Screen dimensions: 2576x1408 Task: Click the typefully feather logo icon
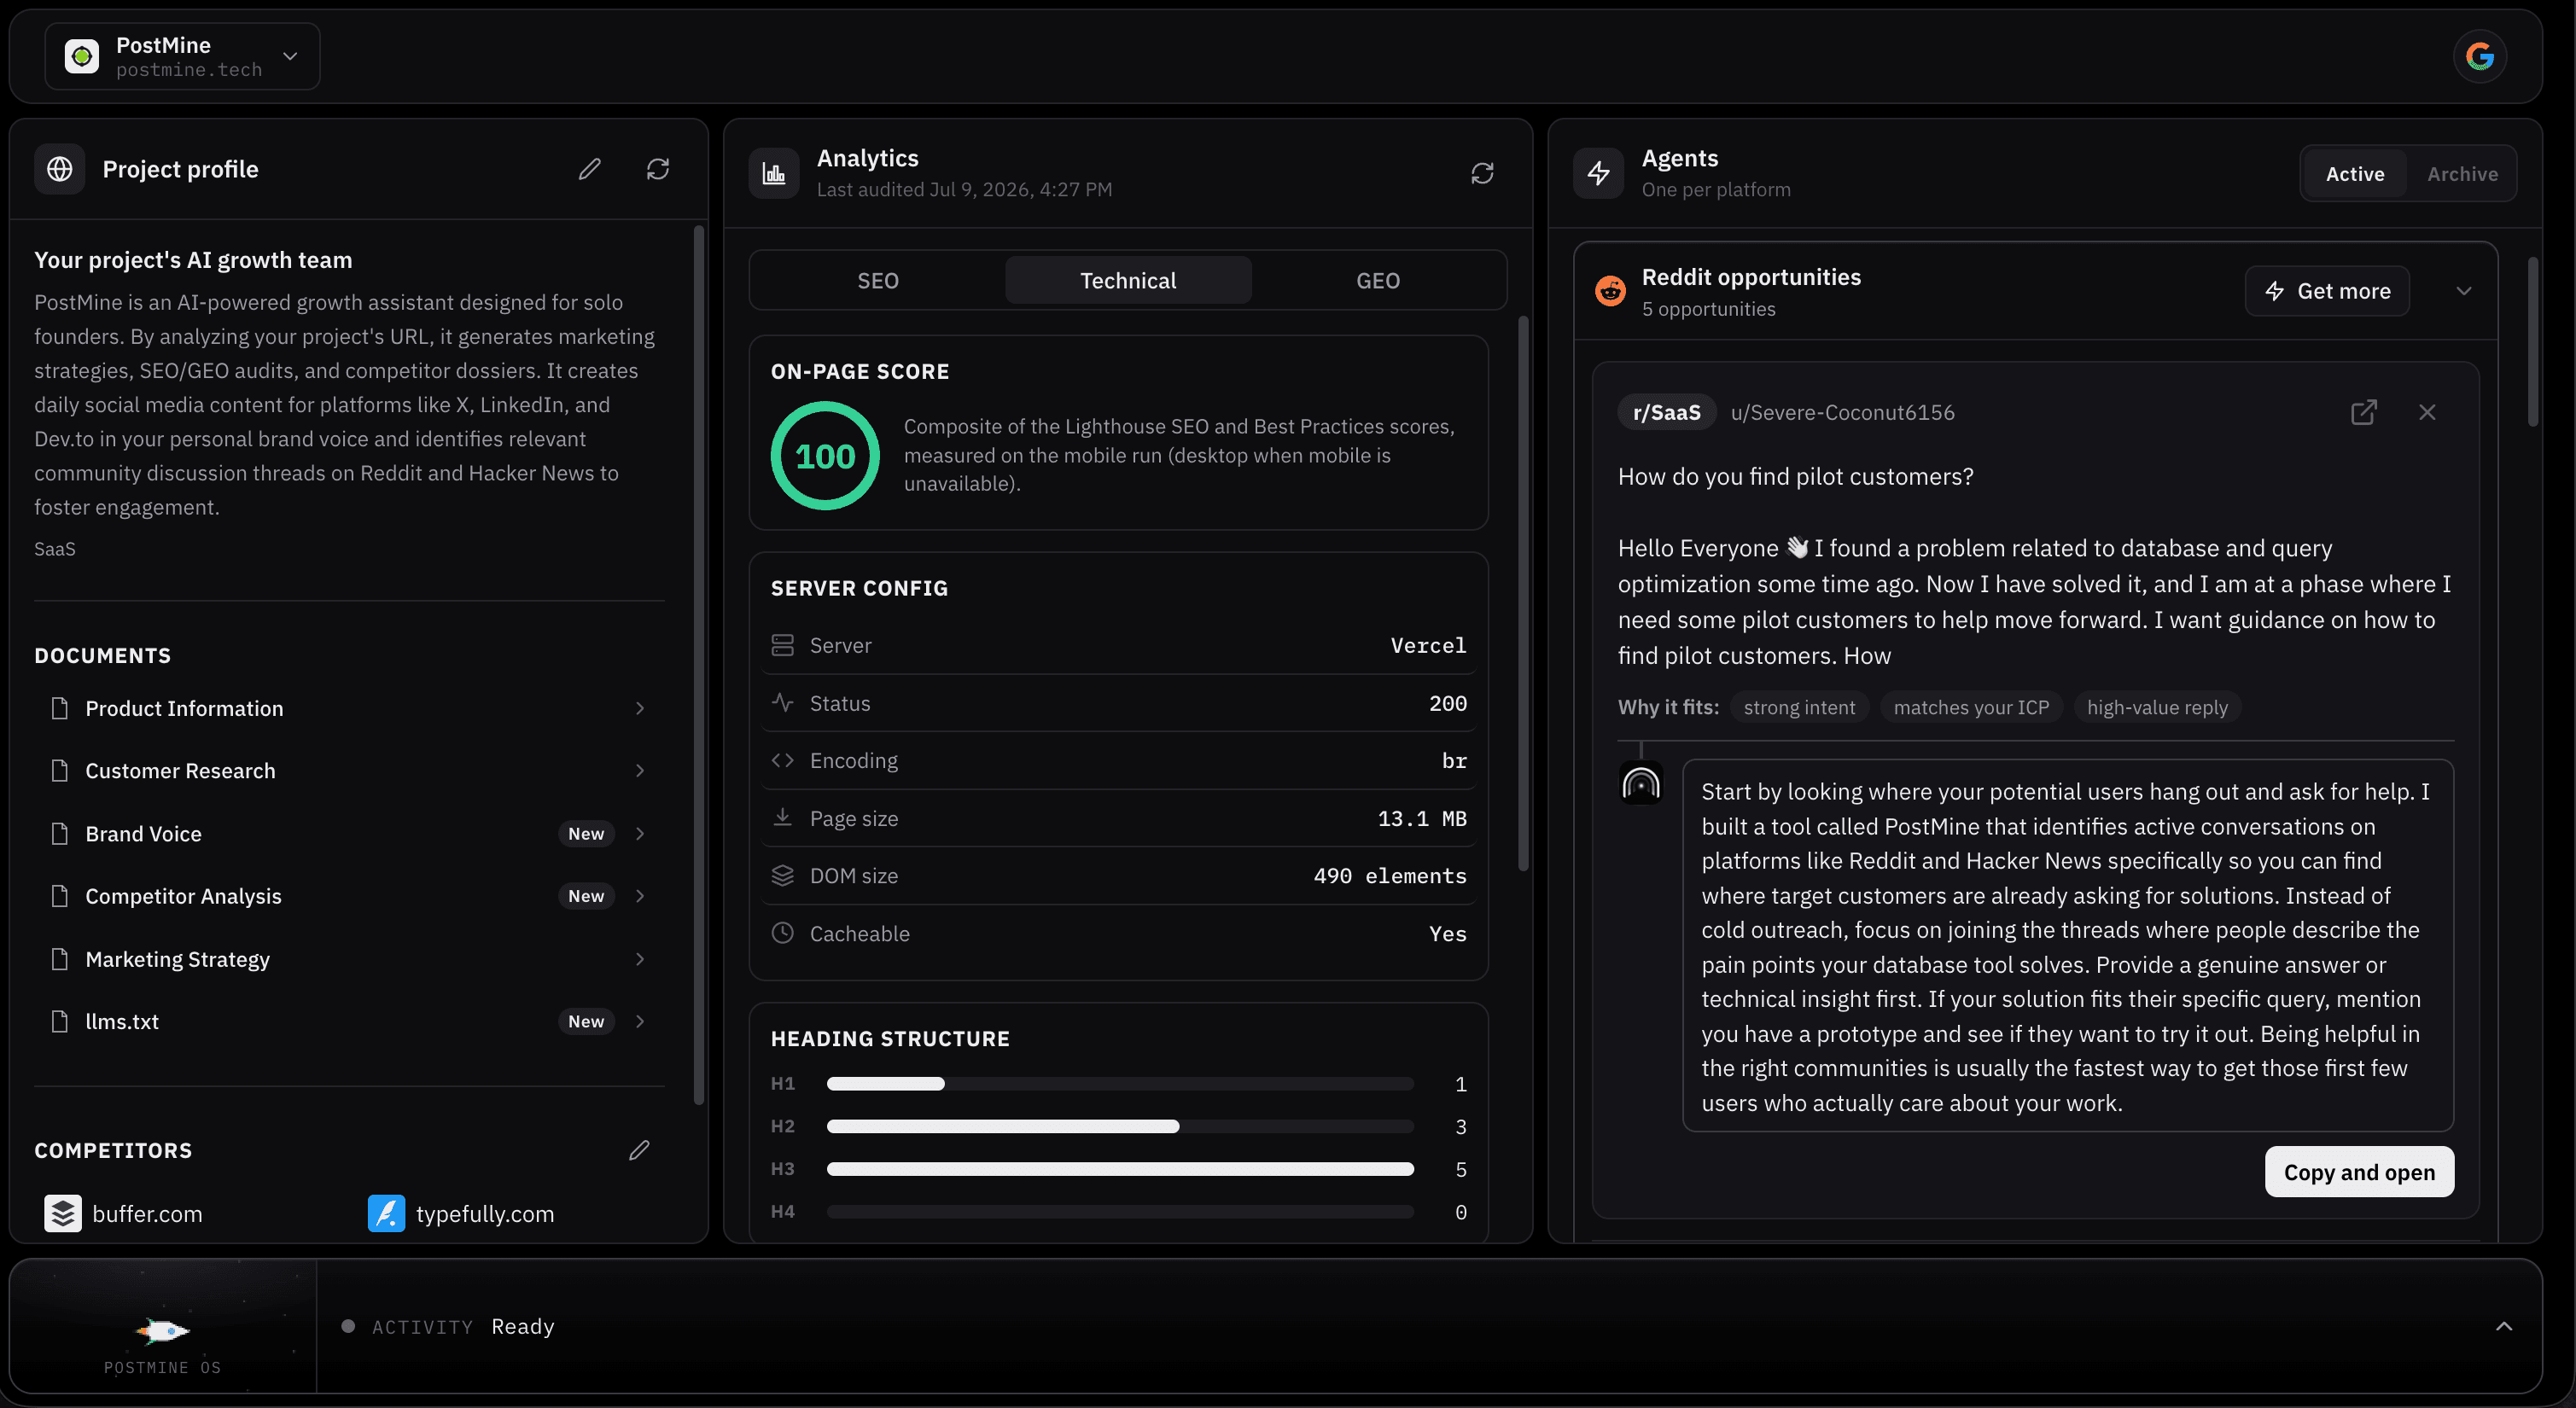point(386,1213)
